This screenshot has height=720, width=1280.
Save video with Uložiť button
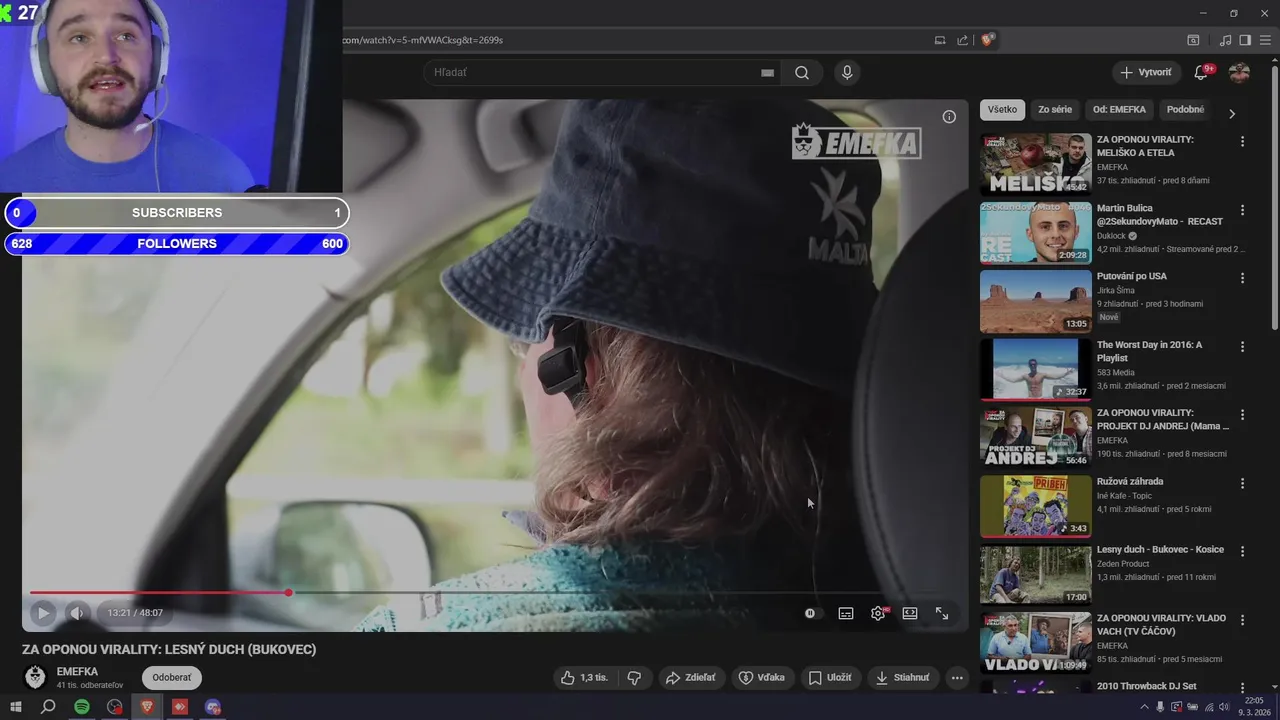(x=830, y=677)
